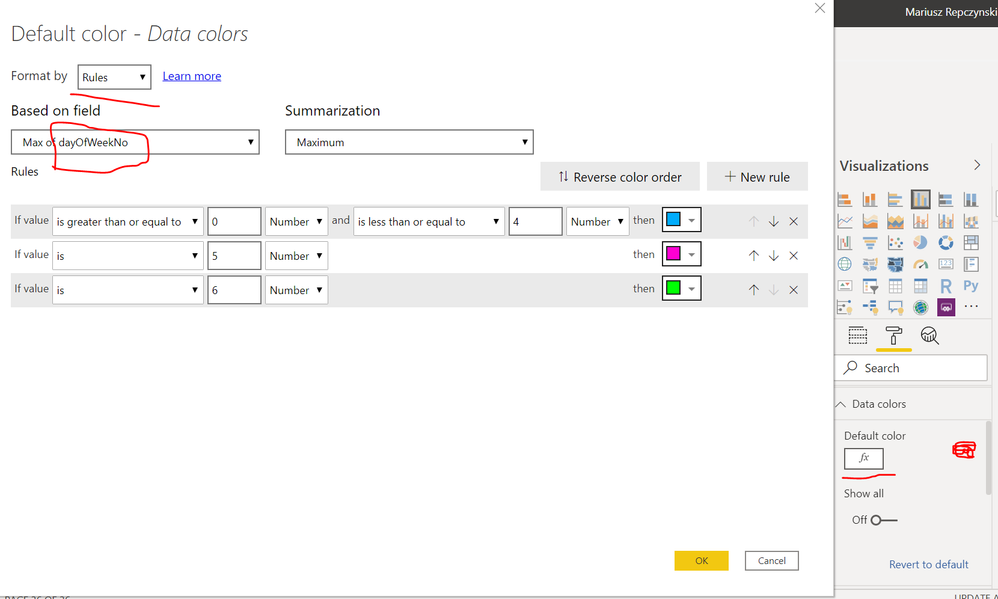Image resolution: width=998 pixels, height=599 pixels.
Task: Select the Treemap visual
Action: click(971, 243)
